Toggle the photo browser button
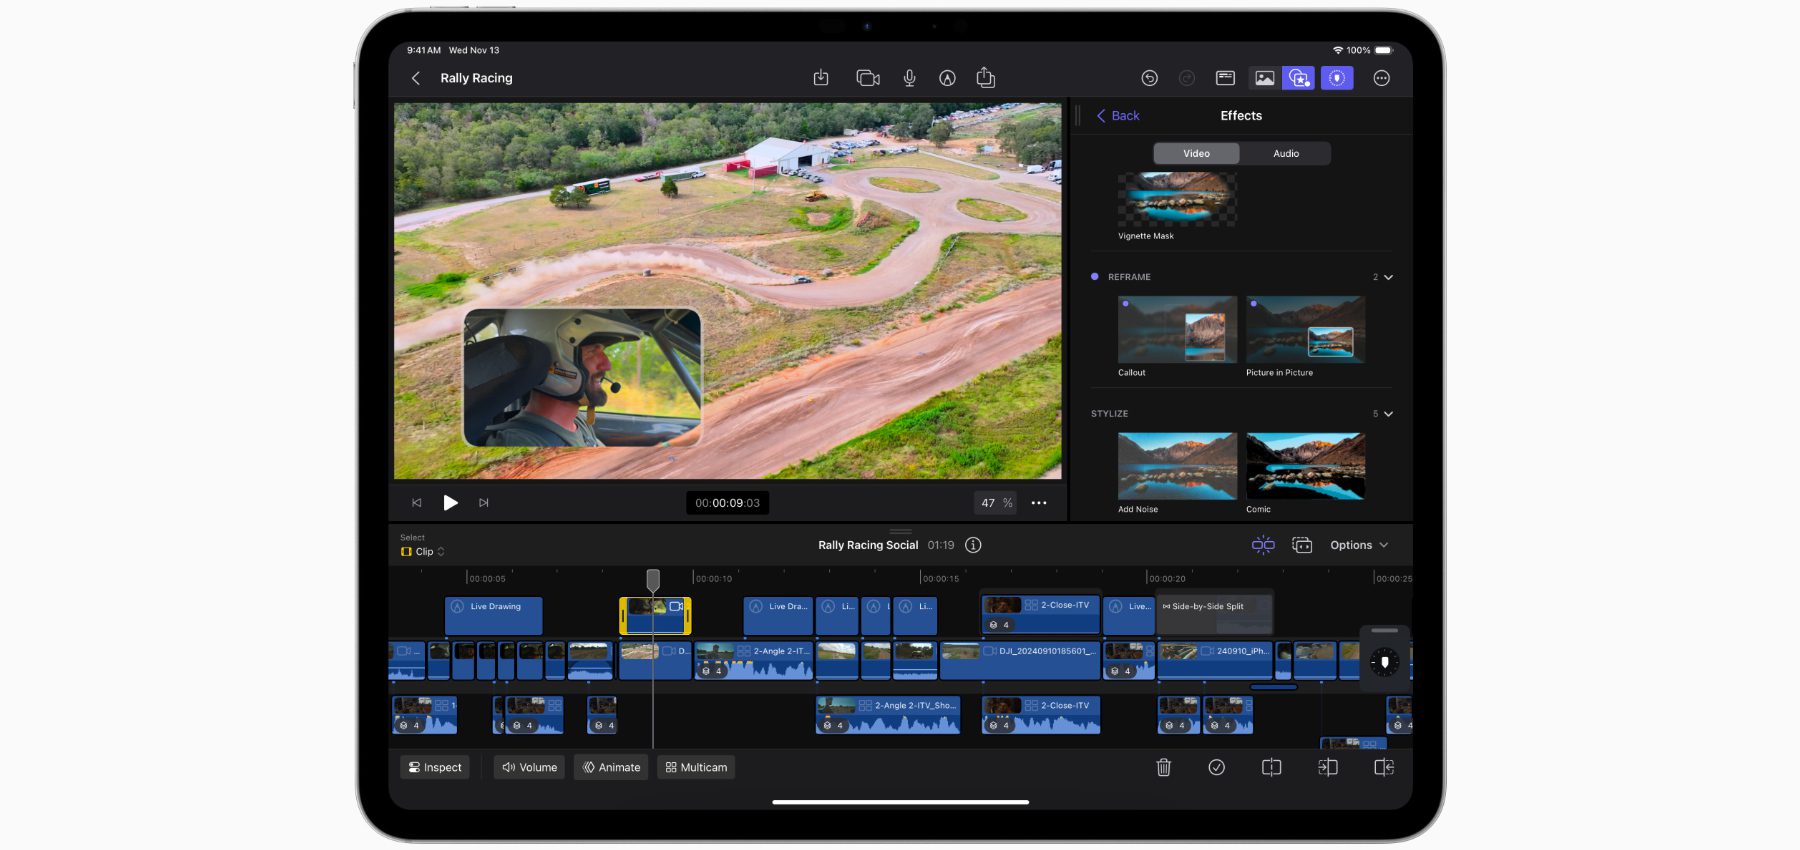 (1264, 78)
